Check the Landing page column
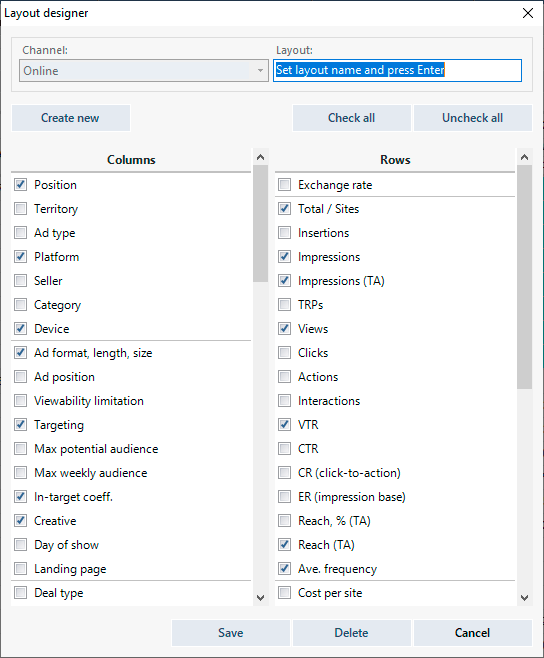The width and height of the screenshot is (544, 658). pyautogui.click(x=21, y=569)
